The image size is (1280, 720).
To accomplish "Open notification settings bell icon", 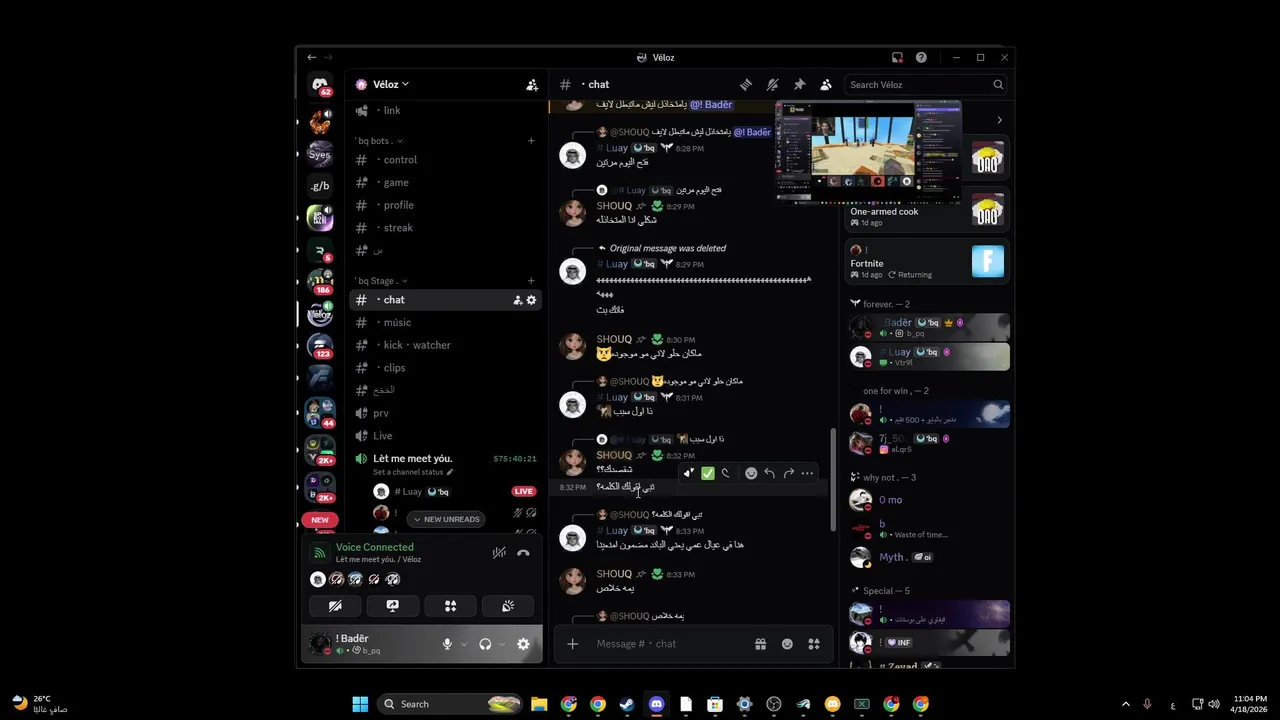I will 772,85.
